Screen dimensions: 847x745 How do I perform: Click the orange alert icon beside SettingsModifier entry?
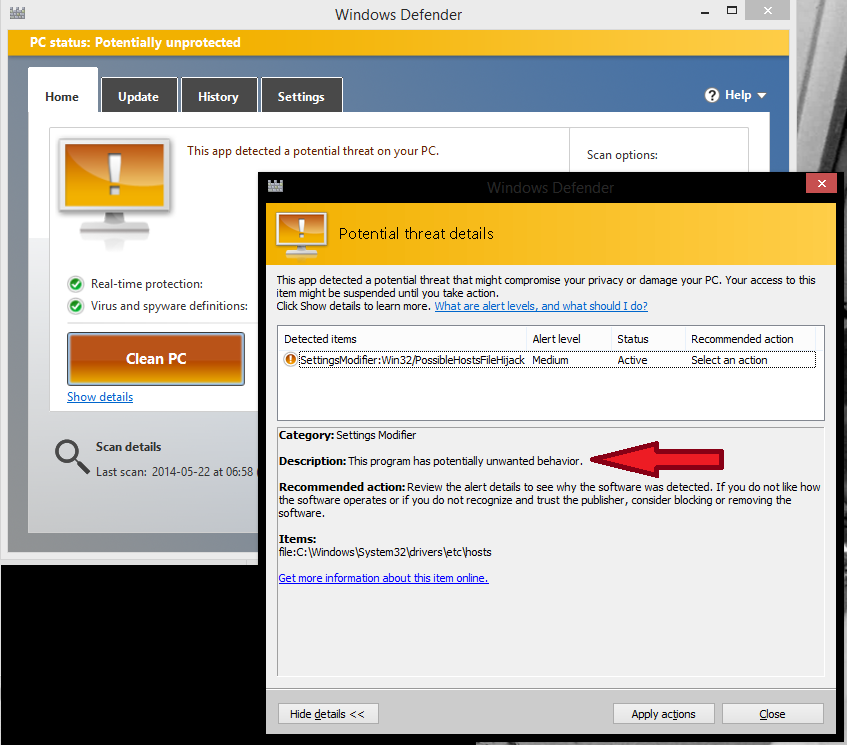click(291, 359)
